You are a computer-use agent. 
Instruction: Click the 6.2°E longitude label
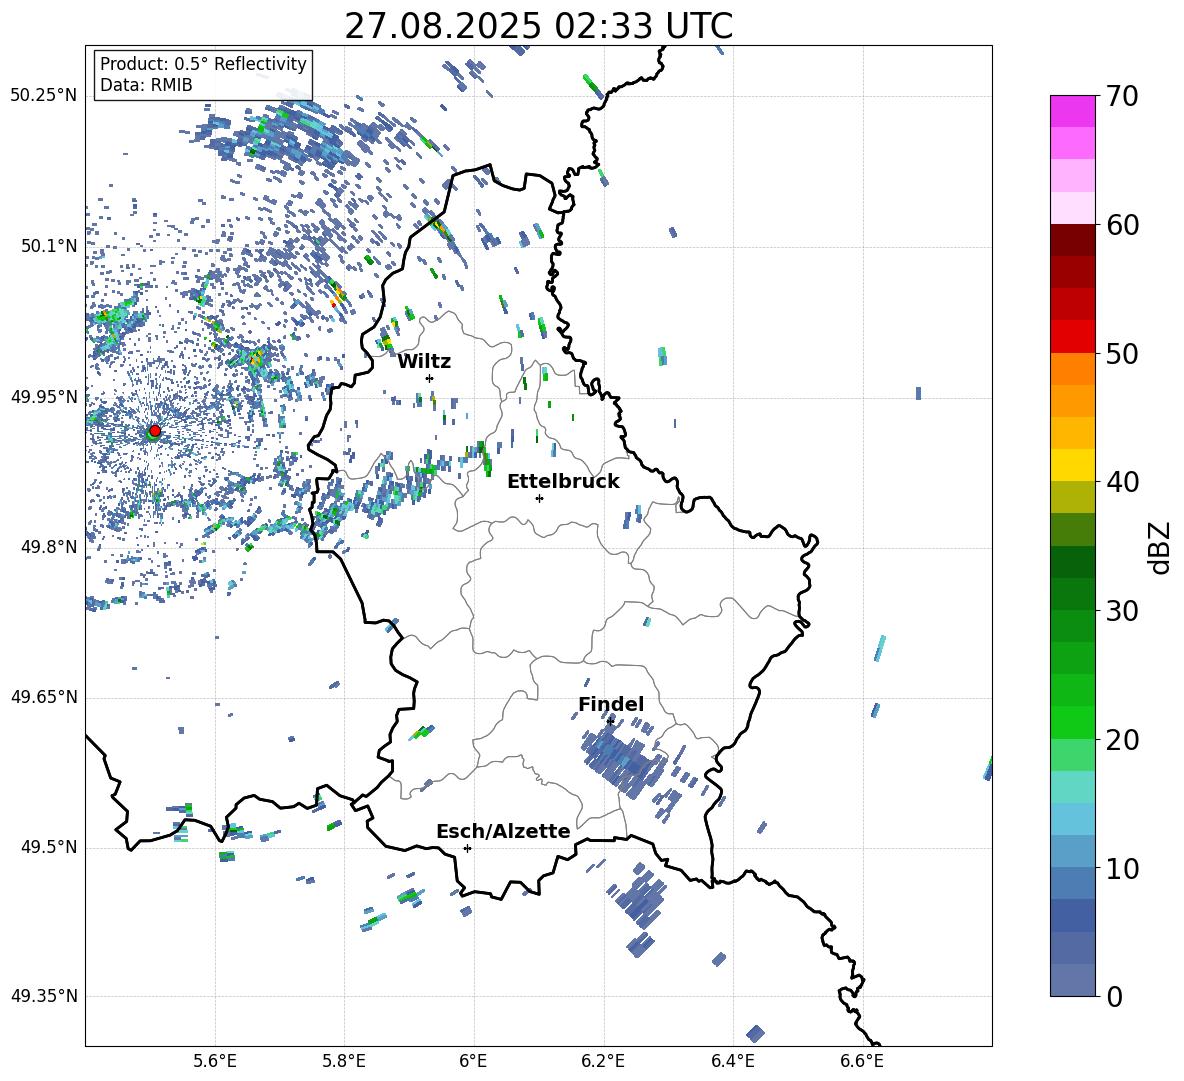click(603, 1061)
